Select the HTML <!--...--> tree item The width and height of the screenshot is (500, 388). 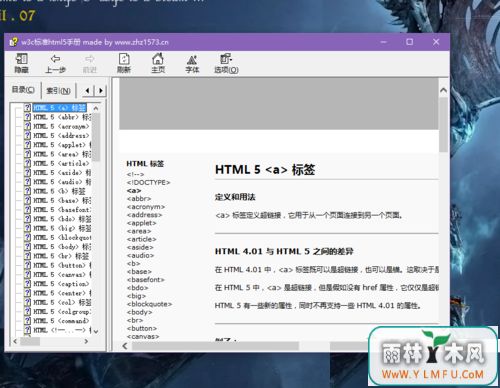(62, 330)
